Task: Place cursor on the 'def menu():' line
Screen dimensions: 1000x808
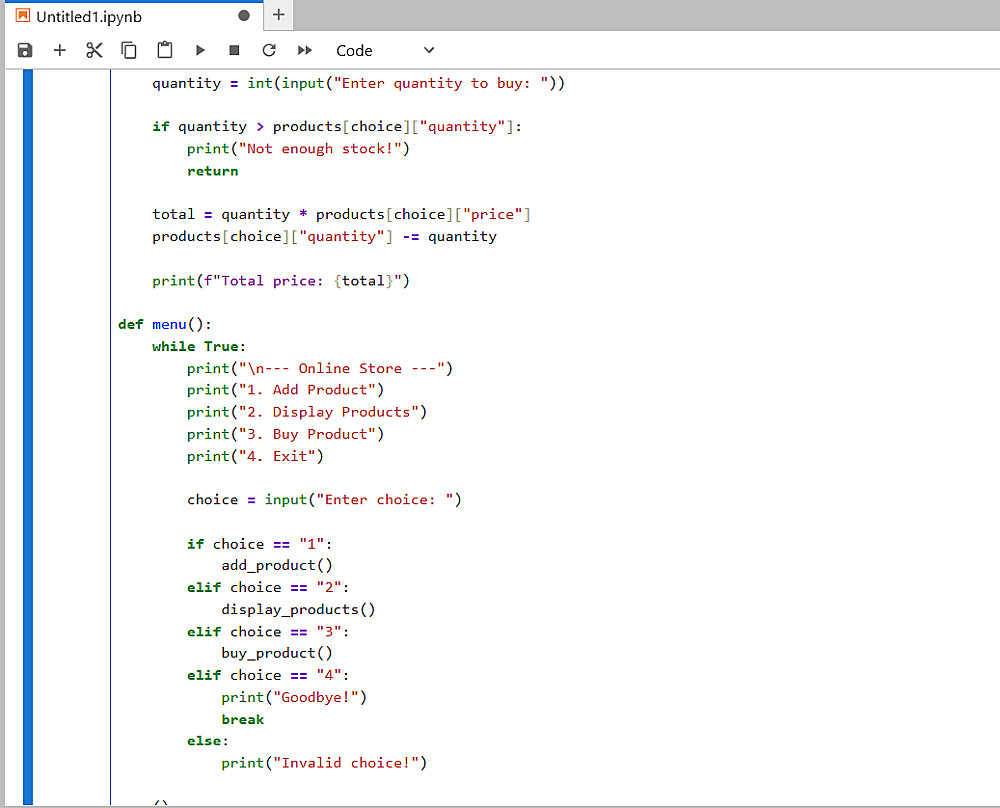Action: [165, 325]
